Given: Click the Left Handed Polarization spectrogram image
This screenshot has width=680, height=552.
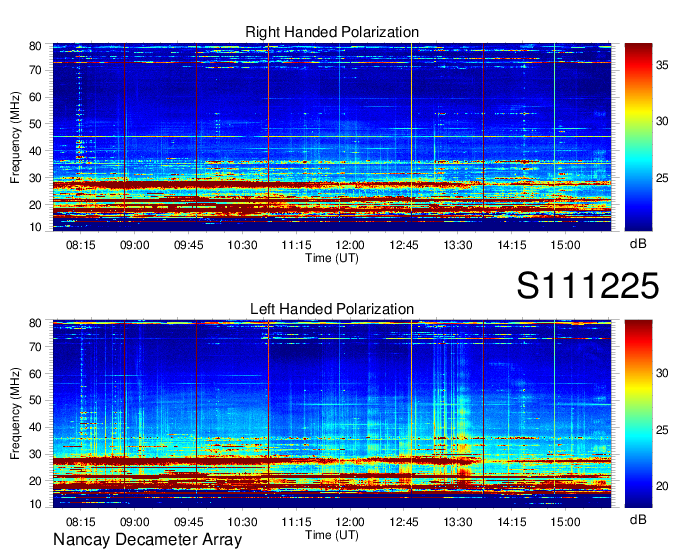Looking at the screenshot, I should (x=332, y=414).
